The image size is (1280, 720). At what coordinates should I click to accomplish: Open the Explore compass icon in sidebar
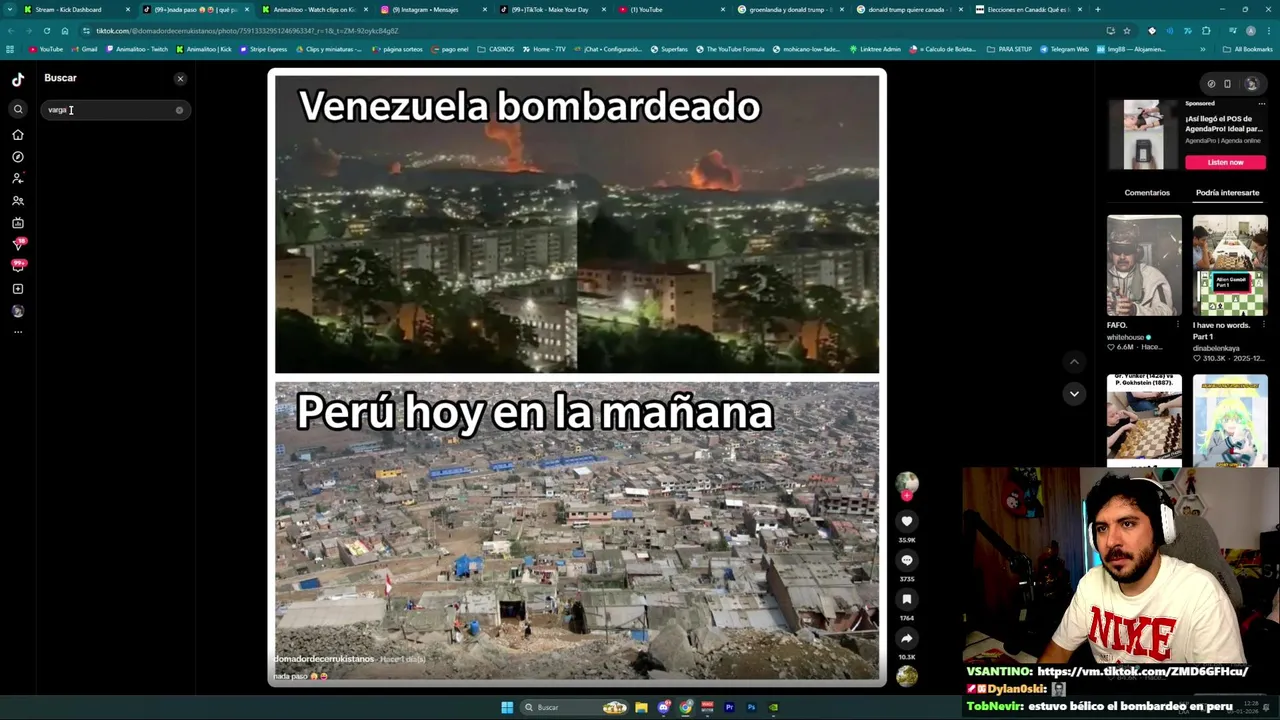(x=18, y=157)
